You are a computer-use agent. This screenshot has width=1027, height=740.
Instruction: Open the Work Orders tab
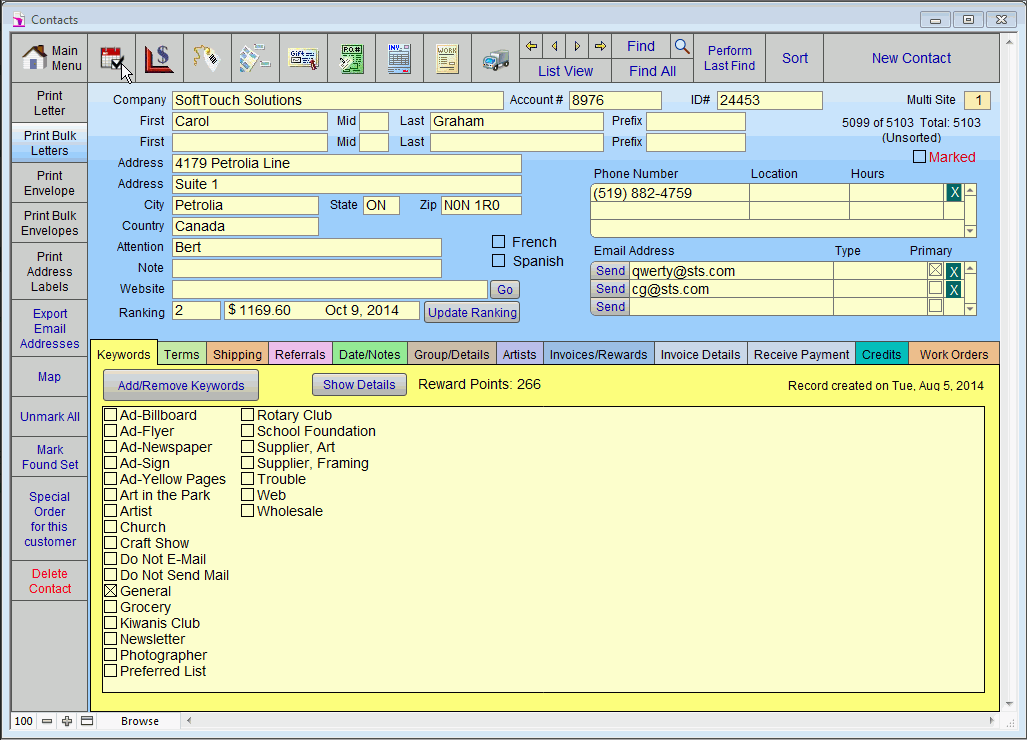tap(953, 354)
